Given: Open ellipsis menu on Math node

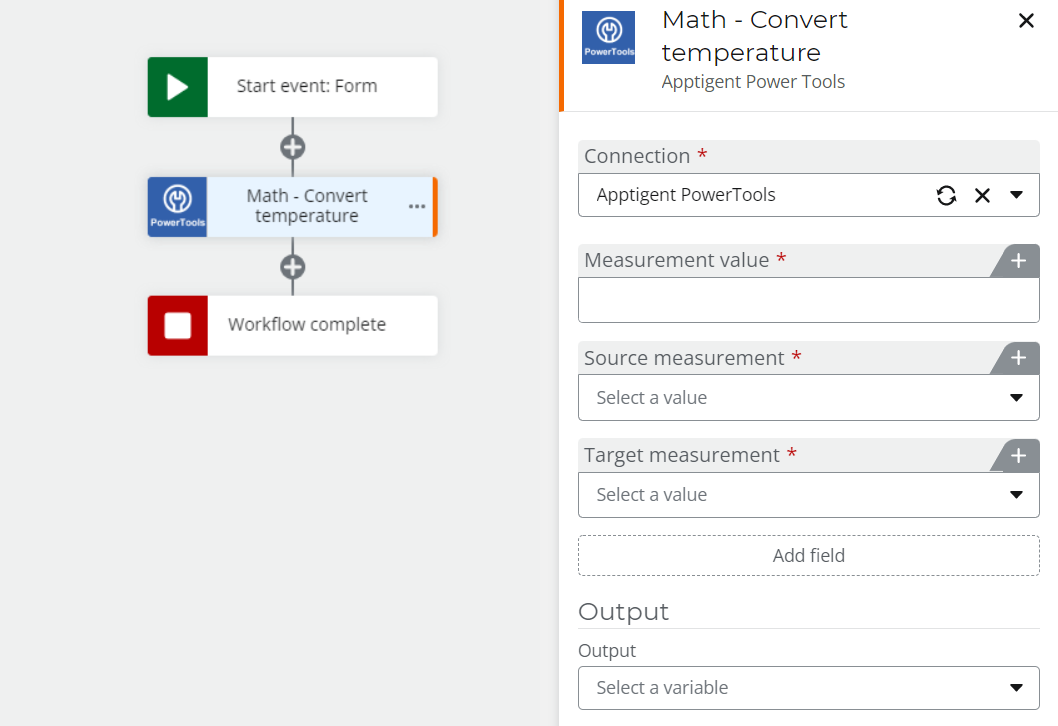Looking at the screenshot, I should click(417, 207).
